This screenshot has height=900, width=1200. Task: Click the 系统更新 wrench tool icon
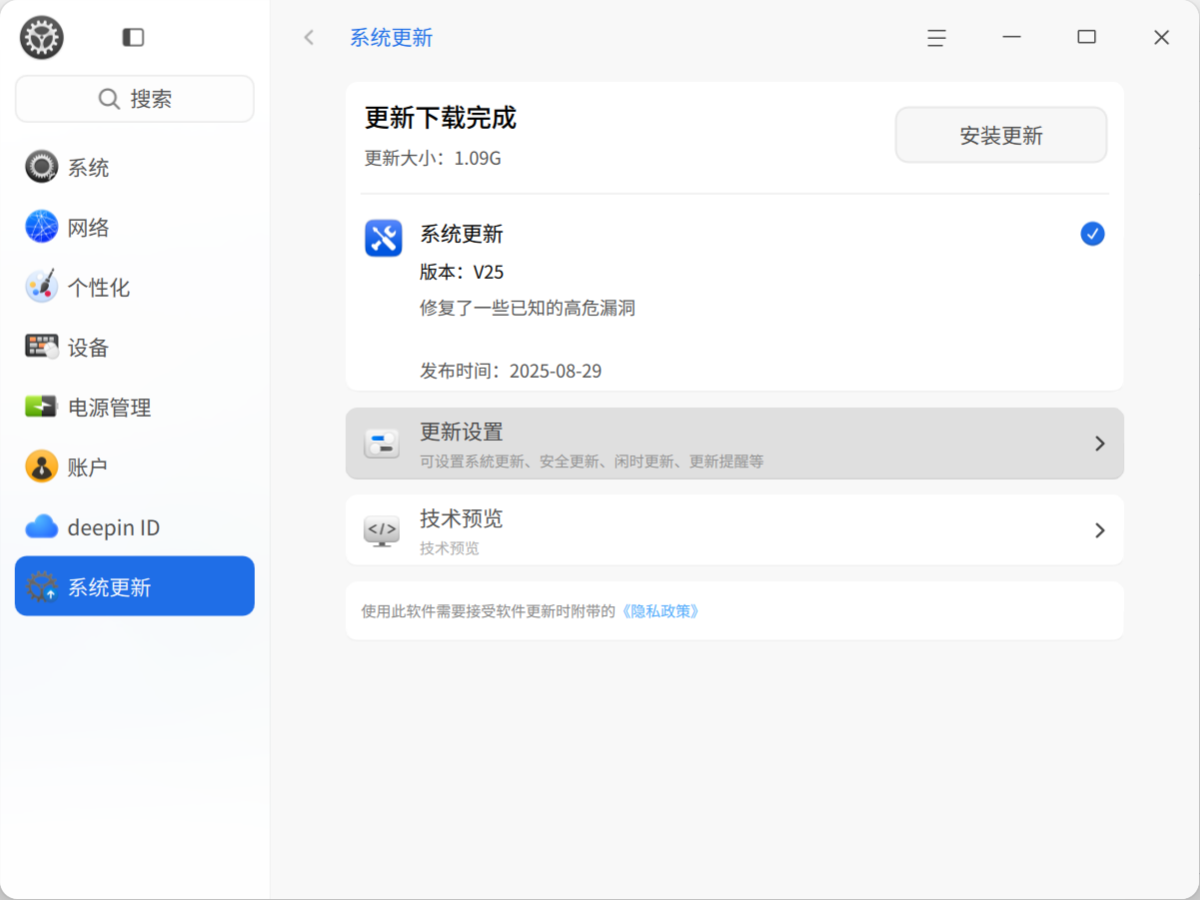point(384,238)
